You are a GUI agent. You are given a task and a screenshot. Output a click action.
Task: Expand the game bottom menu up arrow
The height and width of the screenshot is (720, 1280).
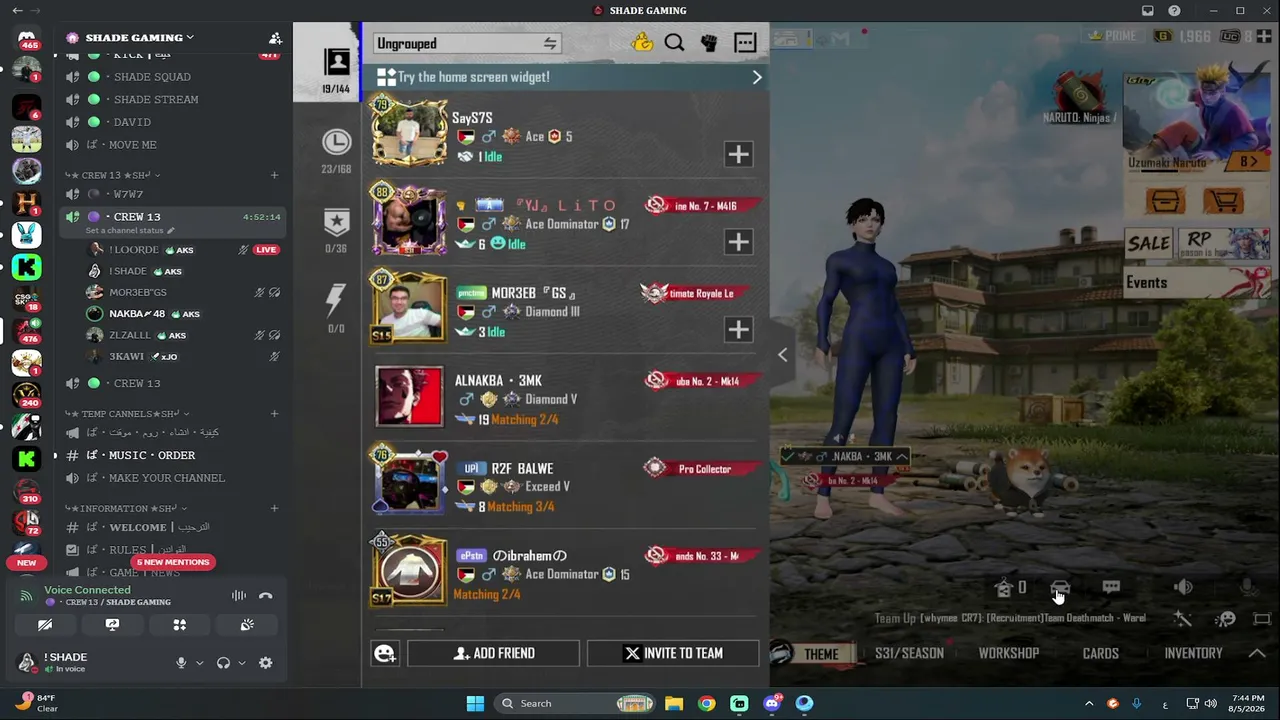(1257, 653)
